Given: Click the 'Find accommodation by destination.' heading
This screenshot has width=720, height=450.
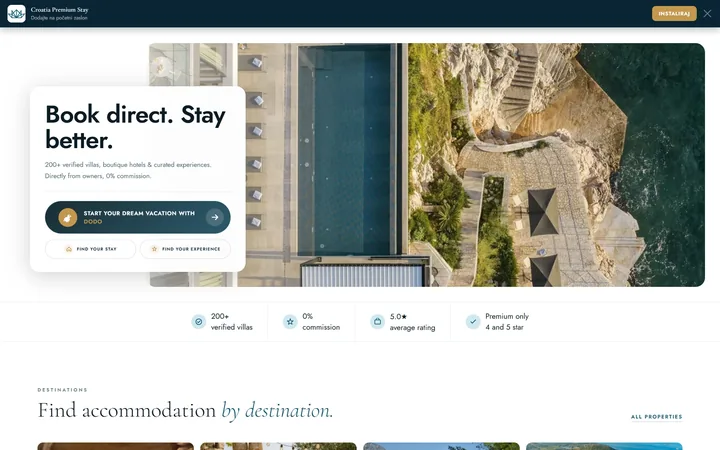Looking at the screenshot, I should 185,410.
